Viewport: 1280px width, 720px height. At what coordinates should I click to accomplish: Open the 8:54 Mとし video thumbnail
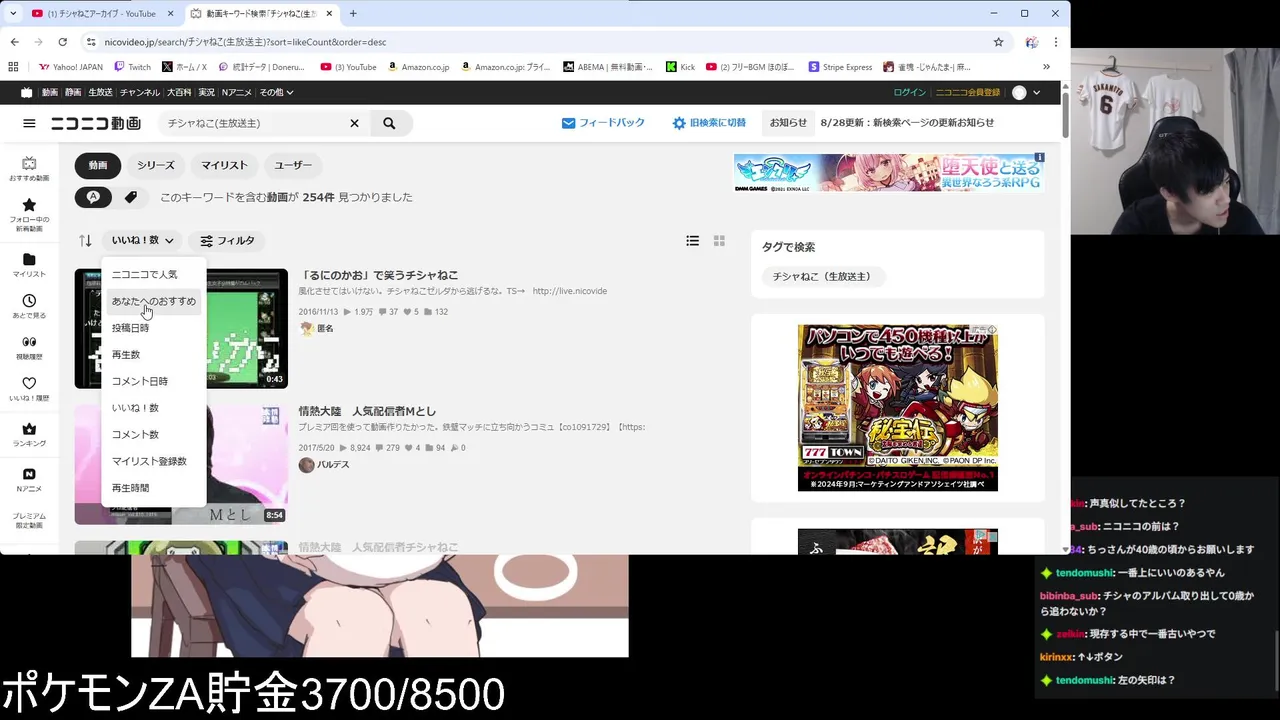181,465
